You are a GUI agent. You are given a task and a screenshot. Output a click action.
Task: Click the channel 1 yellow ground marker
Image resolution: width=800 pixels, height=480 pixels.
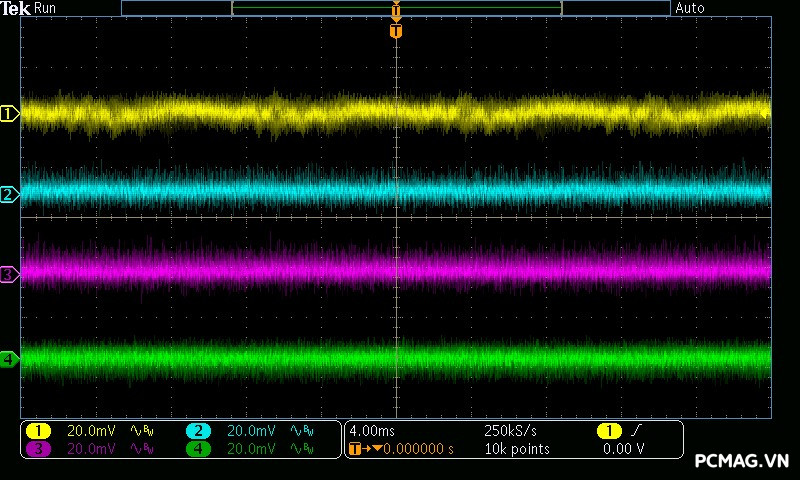coord(10,114)
